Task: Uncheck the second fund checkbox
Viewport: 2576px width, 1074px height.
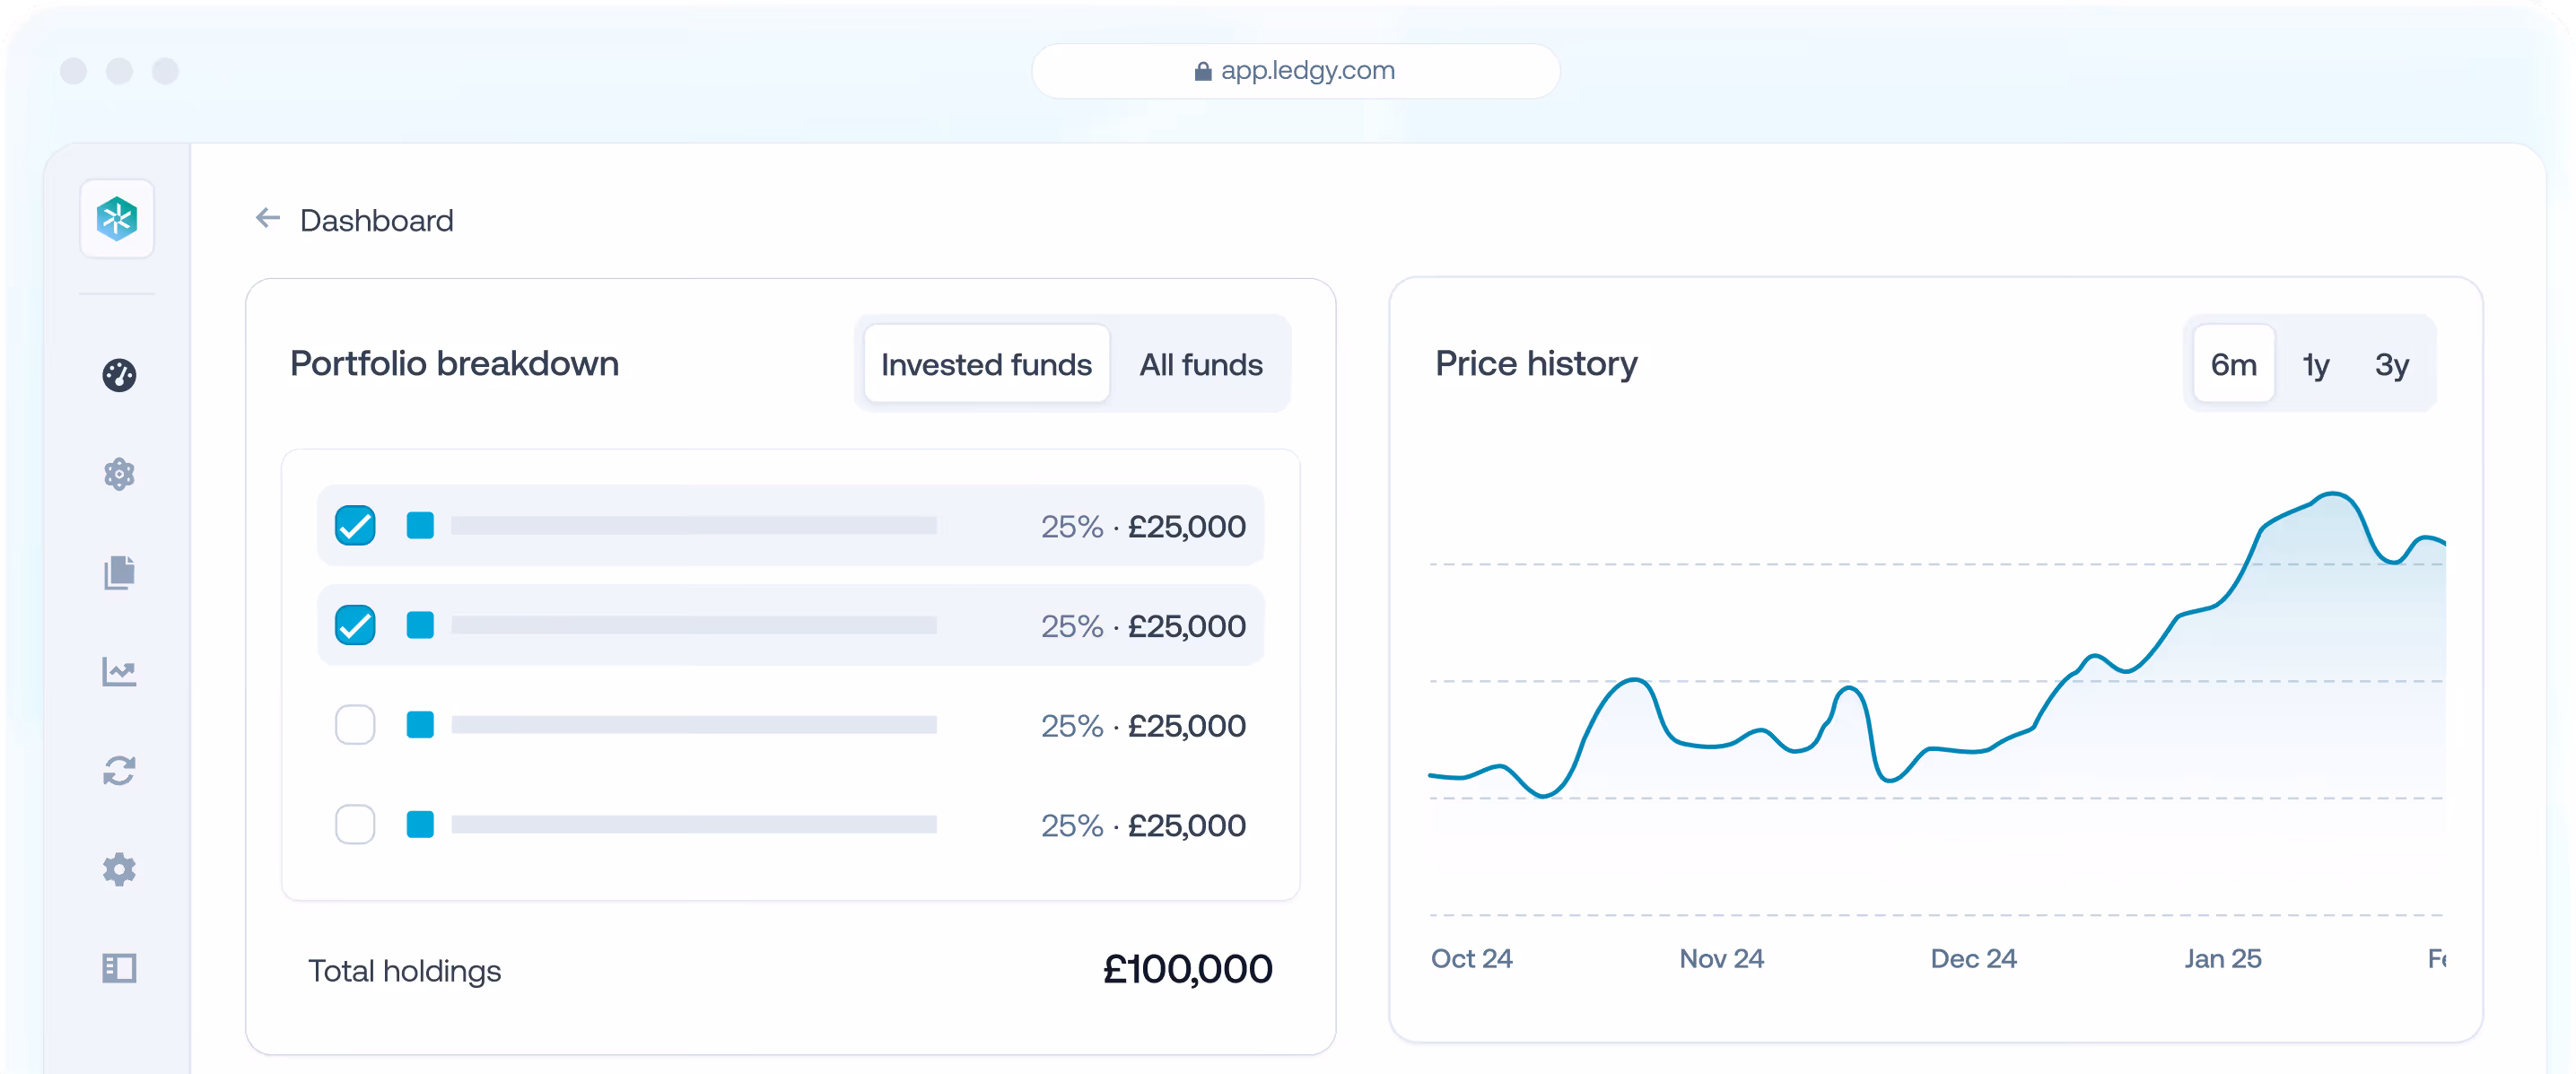Action: [x=355, y=625]
